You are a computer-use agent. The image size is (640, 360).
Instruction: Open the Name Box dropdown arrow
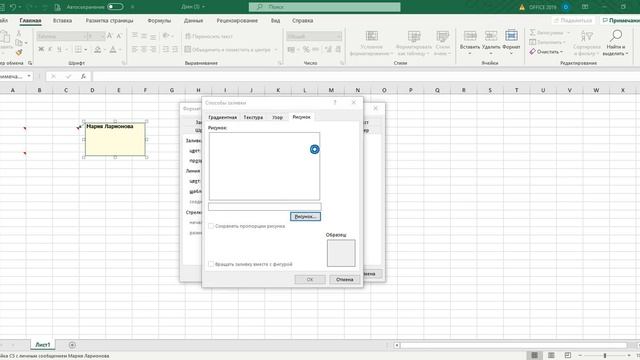[x=29, y=76]
